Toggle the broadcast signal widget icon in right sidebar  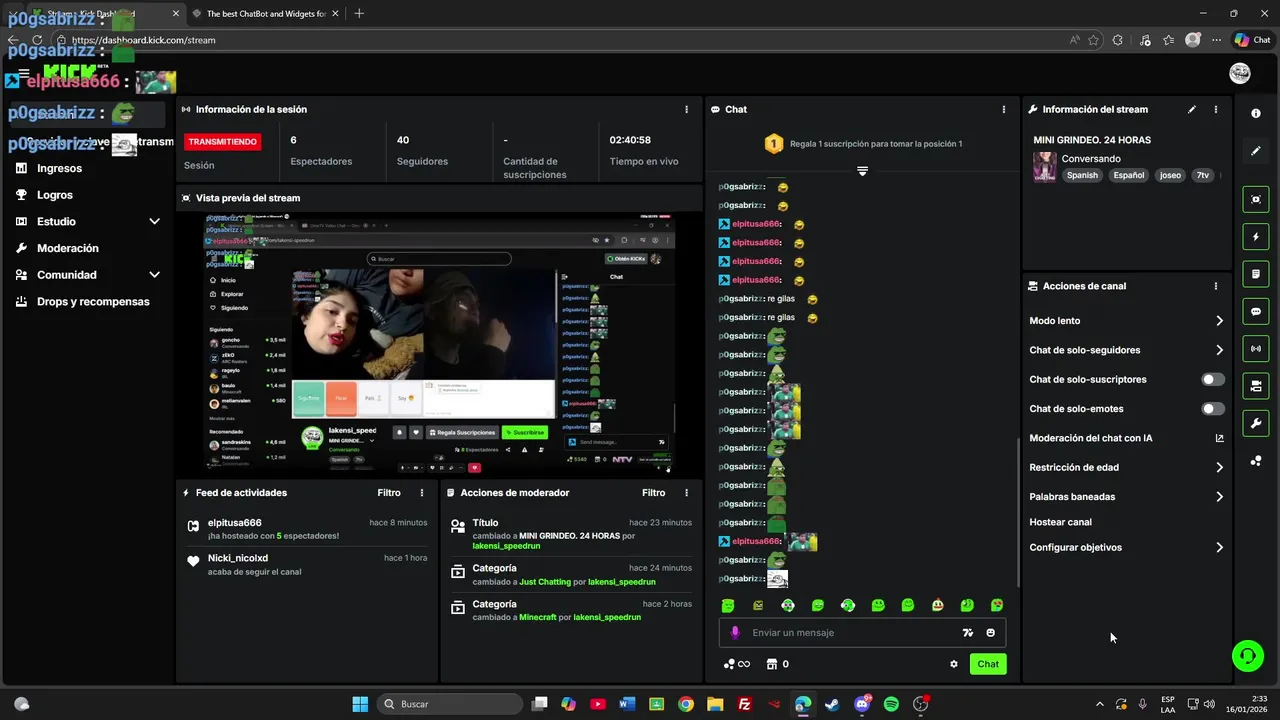click(1256, 349)
